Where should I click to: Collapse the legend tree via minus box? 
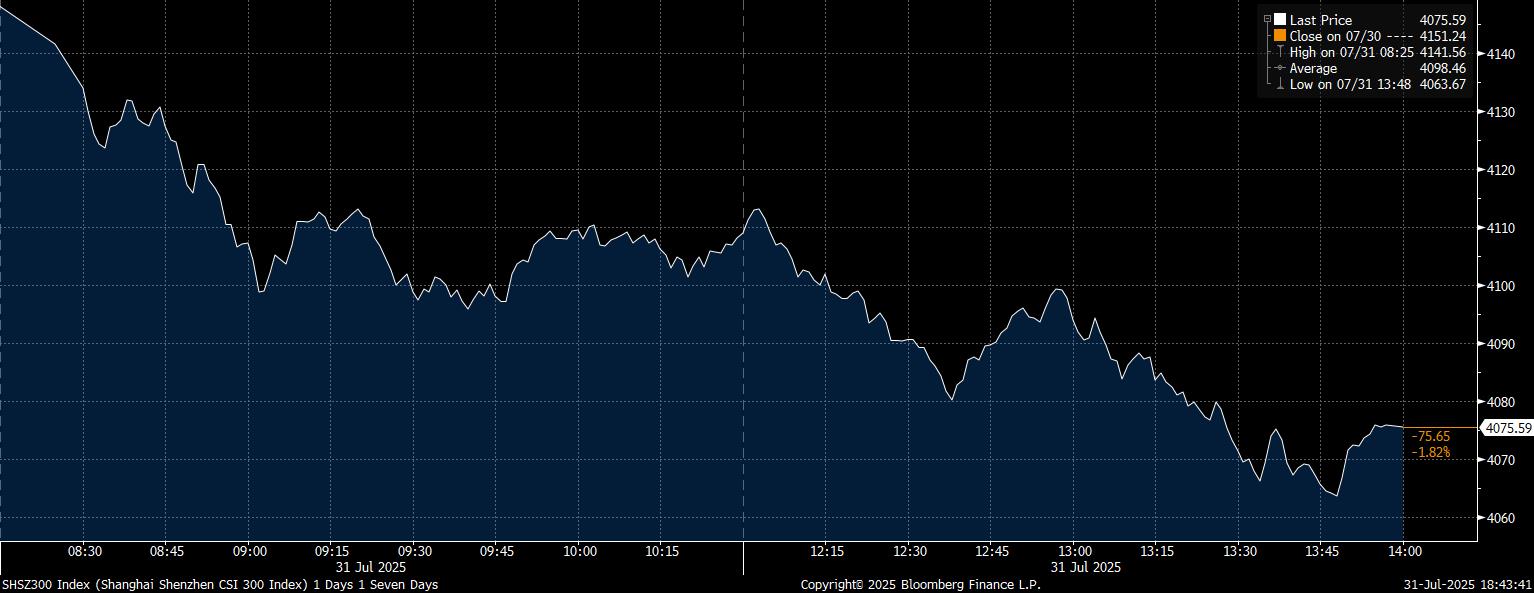coord(1267,20)
